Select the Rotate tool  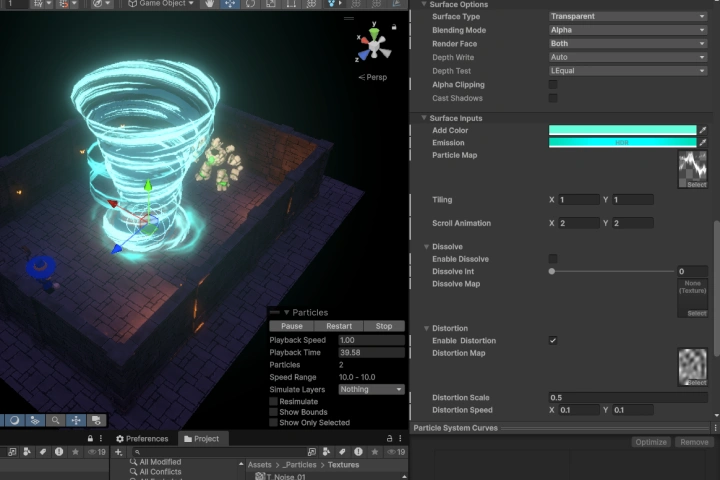click(250, 4)
